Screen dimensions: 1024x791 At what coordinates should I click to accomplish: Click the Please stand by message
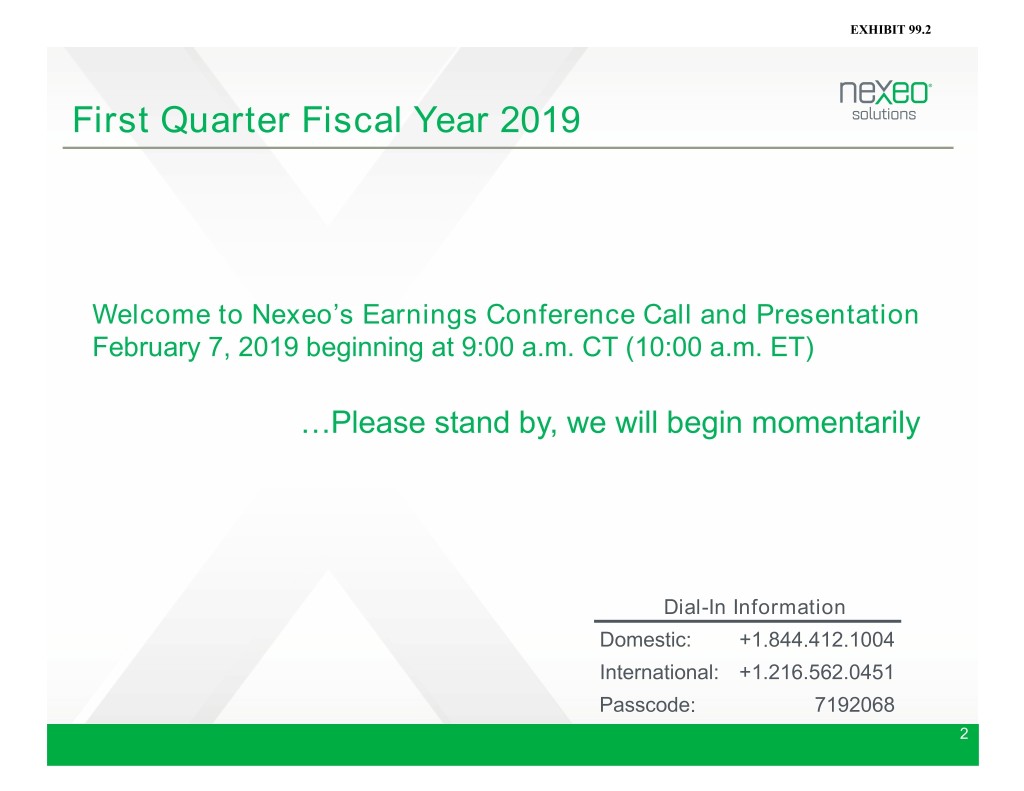[608, 424]
